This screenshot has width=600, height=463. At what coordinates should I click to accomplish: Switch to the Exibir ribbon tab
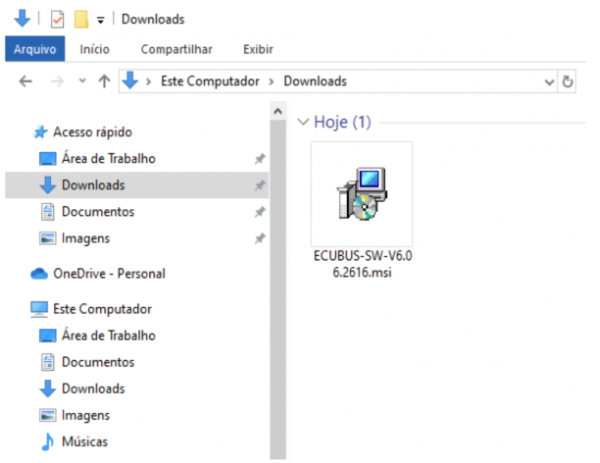click(x=258, y=49)
